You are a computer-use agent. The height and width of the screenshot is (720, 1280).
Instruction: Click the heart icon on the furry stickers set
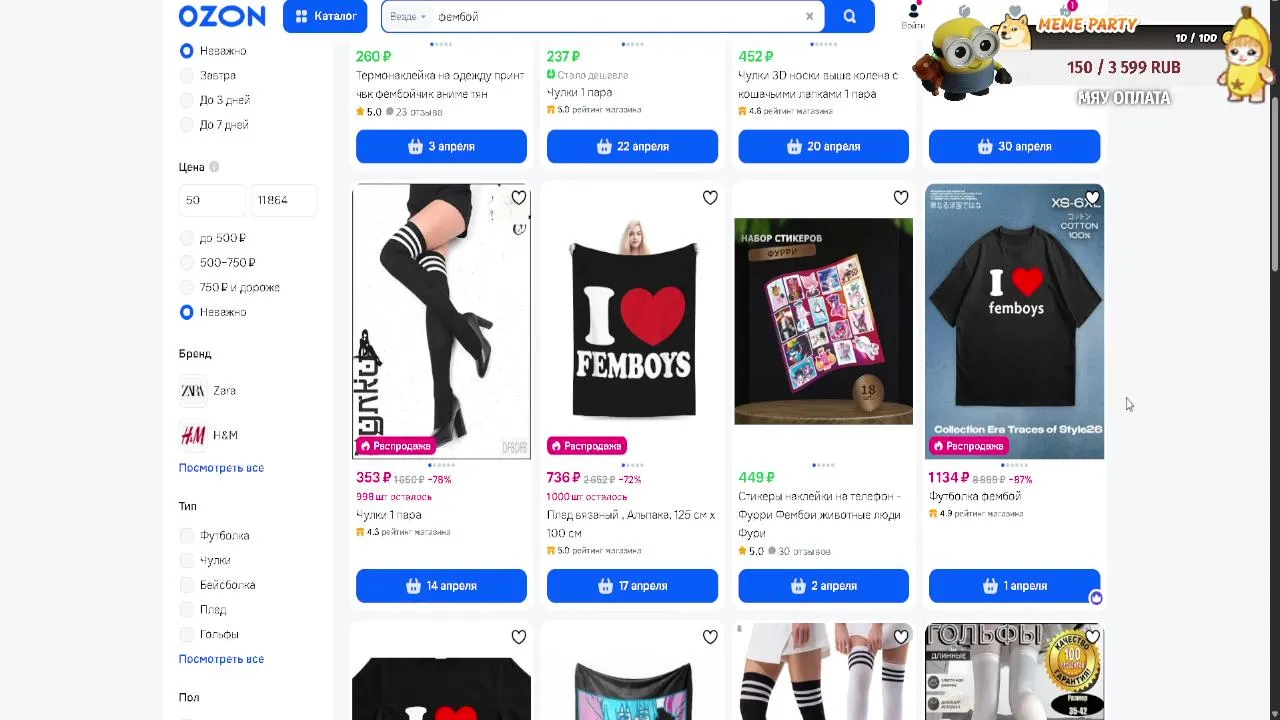[901, 198]
